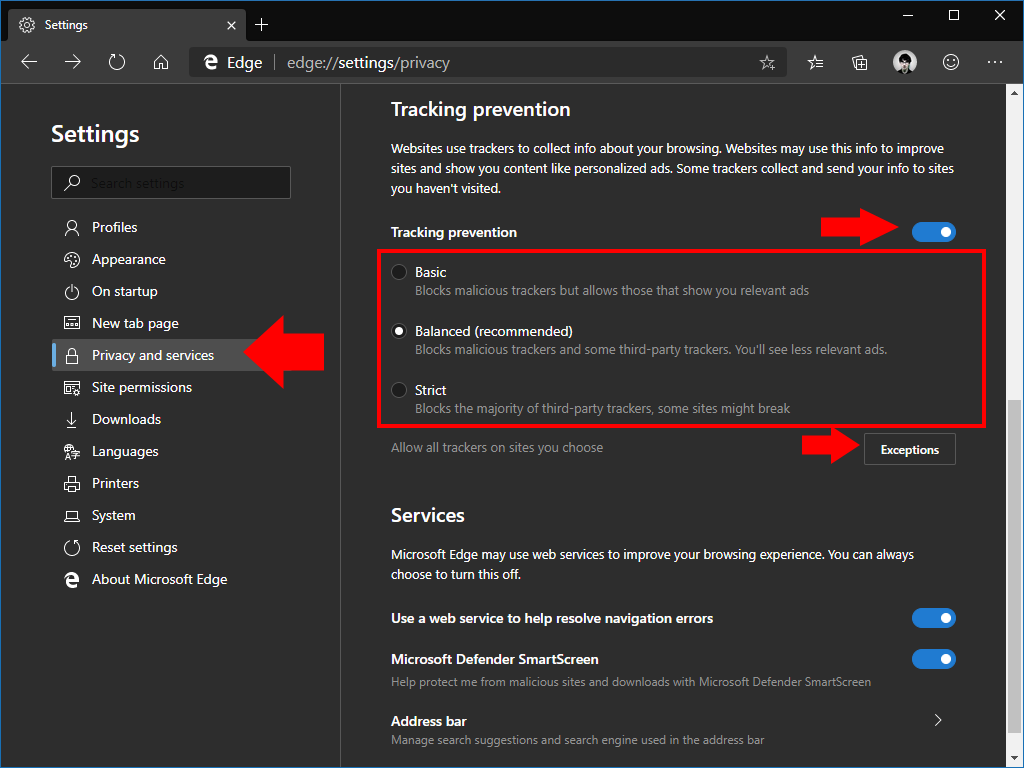Open Site permissions in the sidebar
The width and height of the screenshot is (1024, 768).
point(141,387)
